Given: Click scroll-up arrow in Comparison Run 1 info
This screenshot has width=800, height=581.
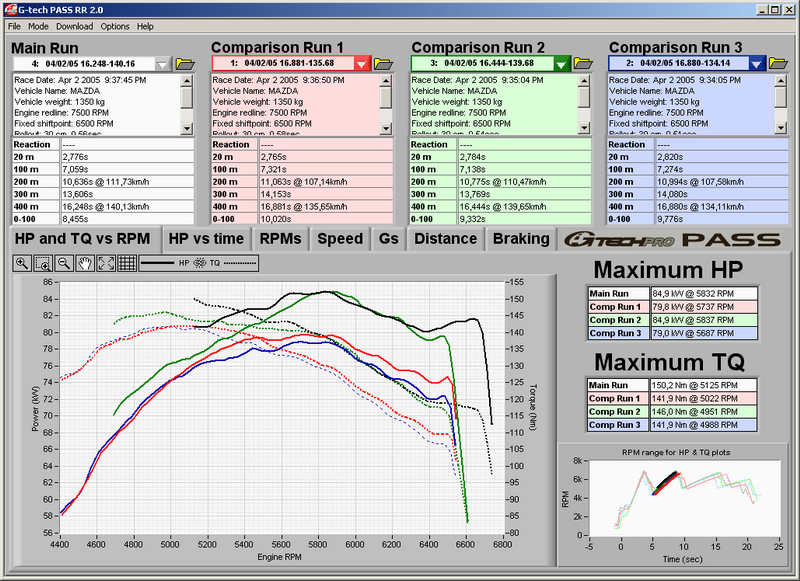Looking at the screenshot, I should 386,80.
